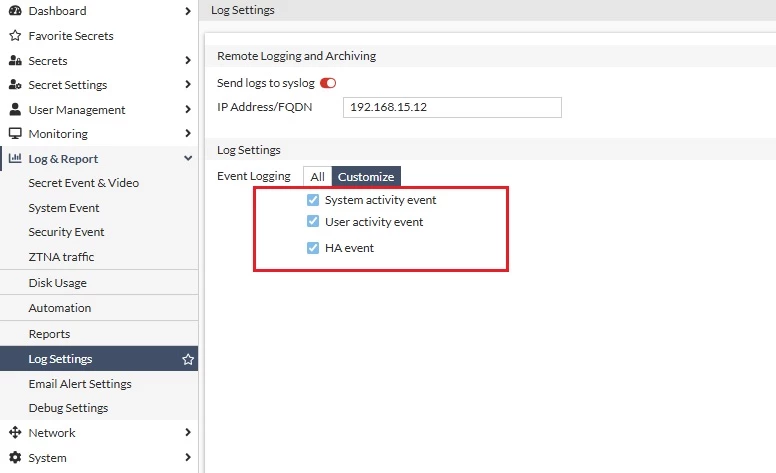The image size is (776, 473).
Task: Click the Log & Report chart icon
Action: coord(15,158)
